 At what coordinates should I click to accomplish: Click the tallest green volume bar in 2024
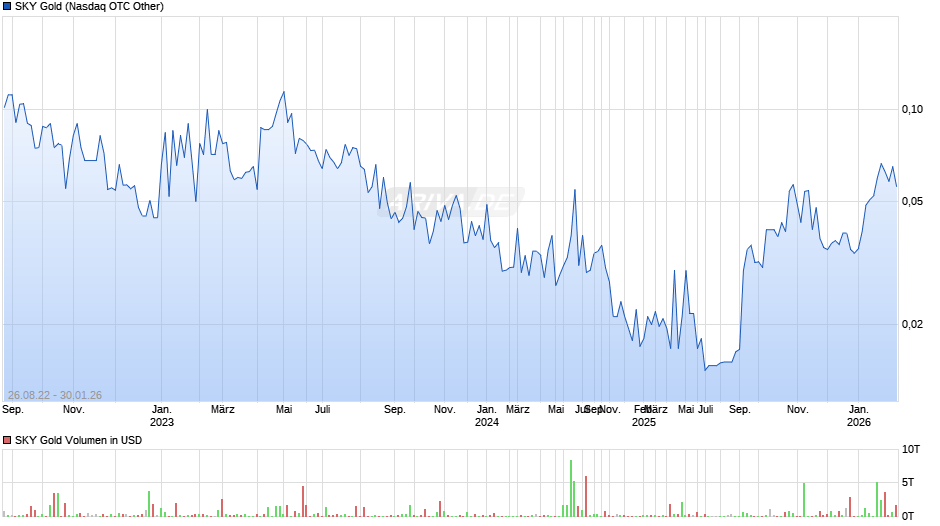571,488
